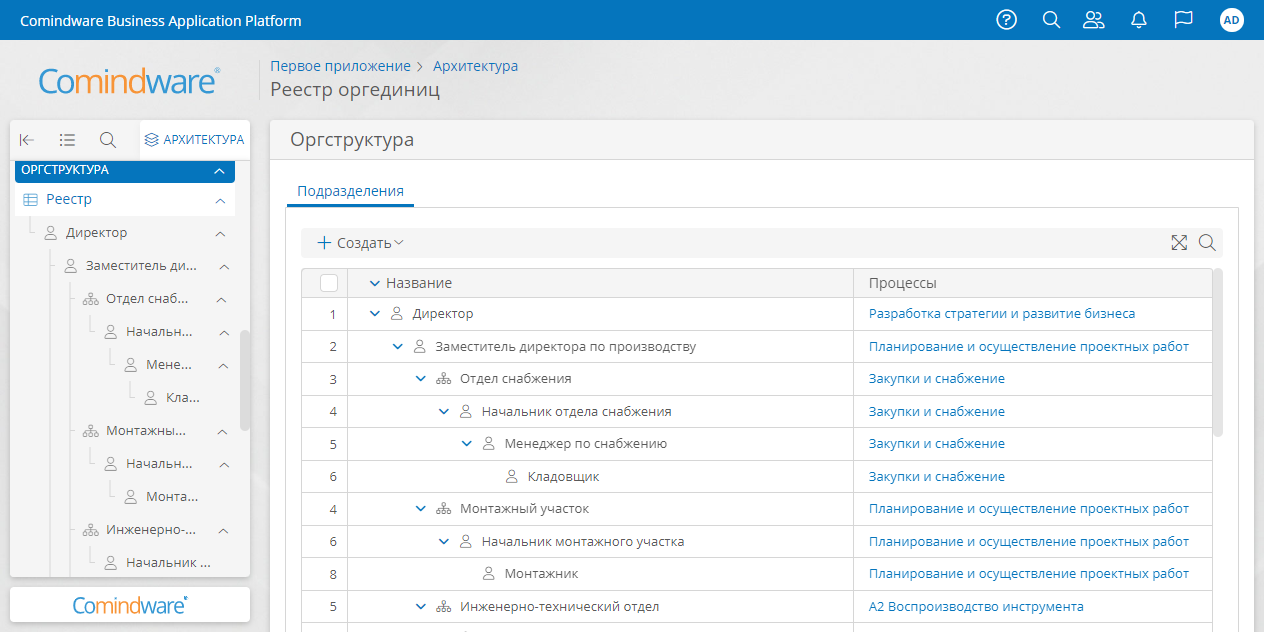Open process link in Заместитель директора row

point(1029,347)
